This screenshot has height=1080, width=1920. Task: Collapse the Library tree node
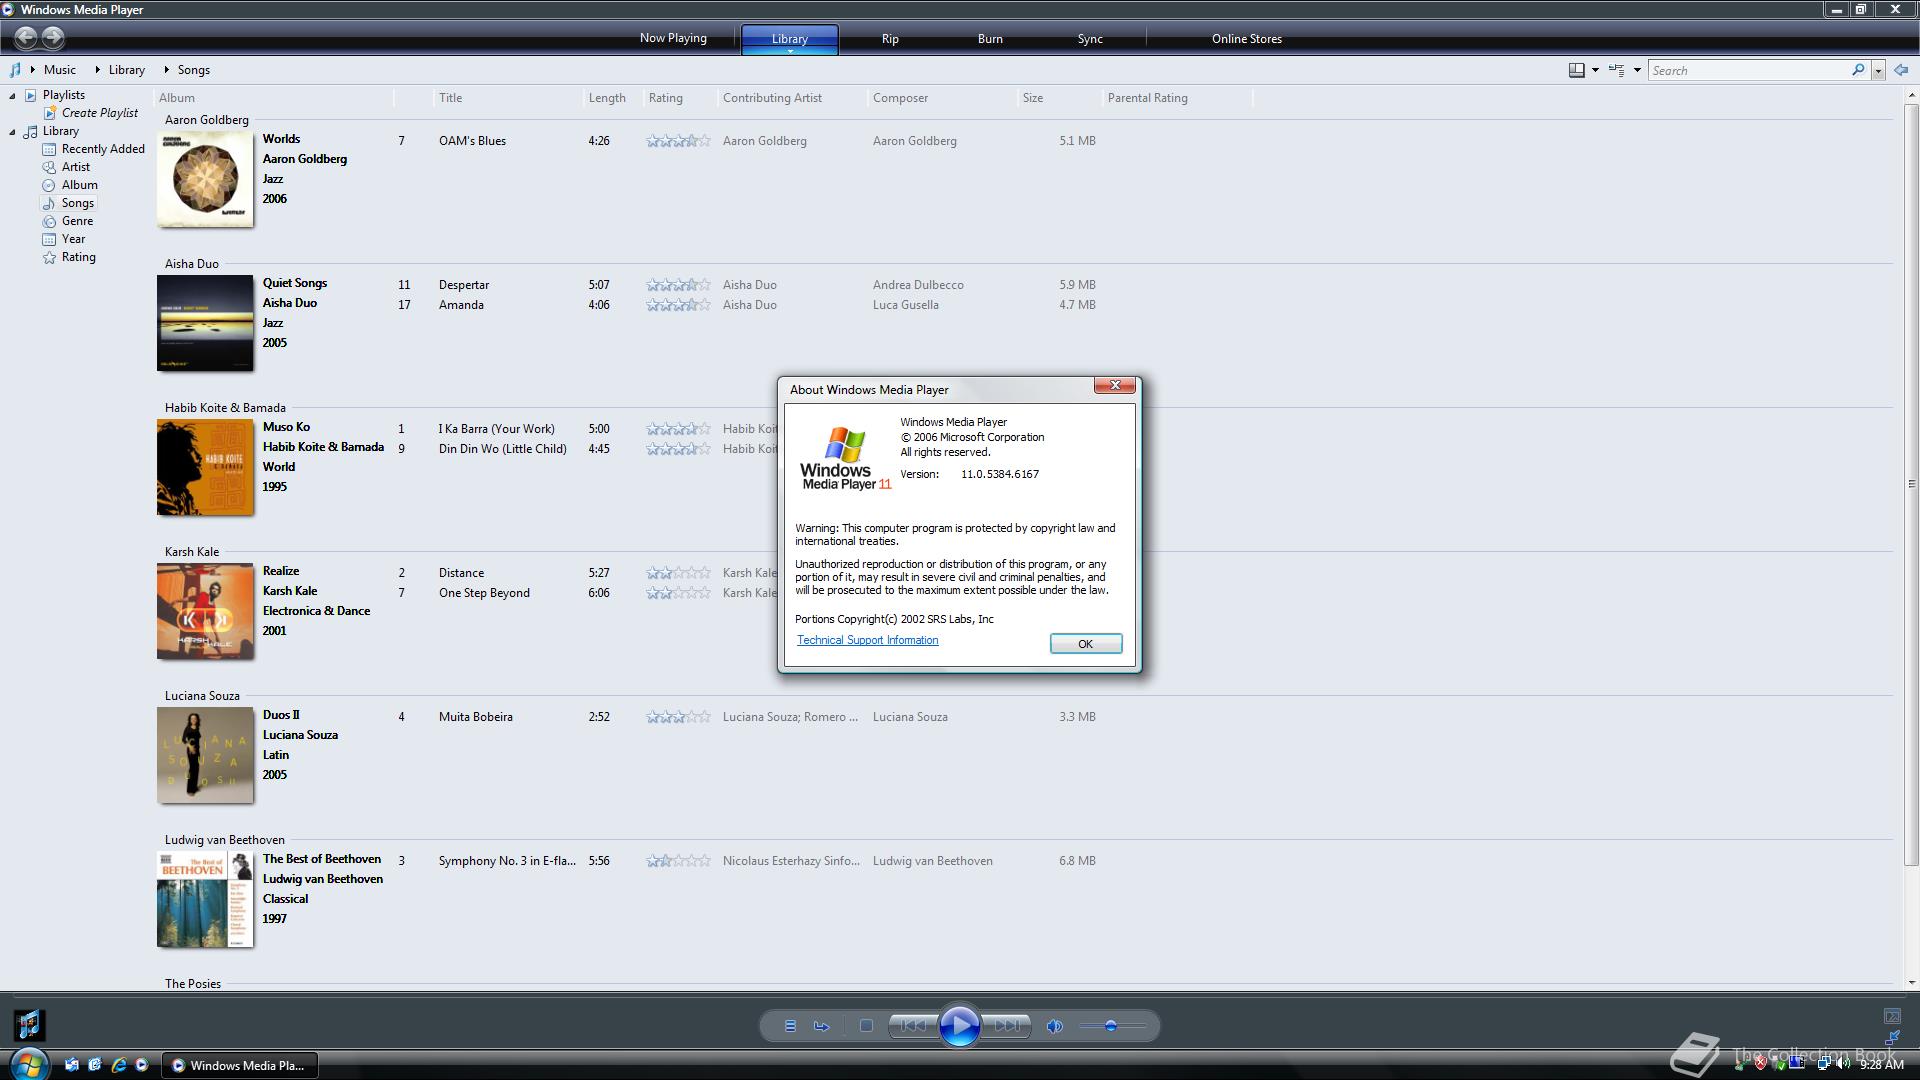12,132
